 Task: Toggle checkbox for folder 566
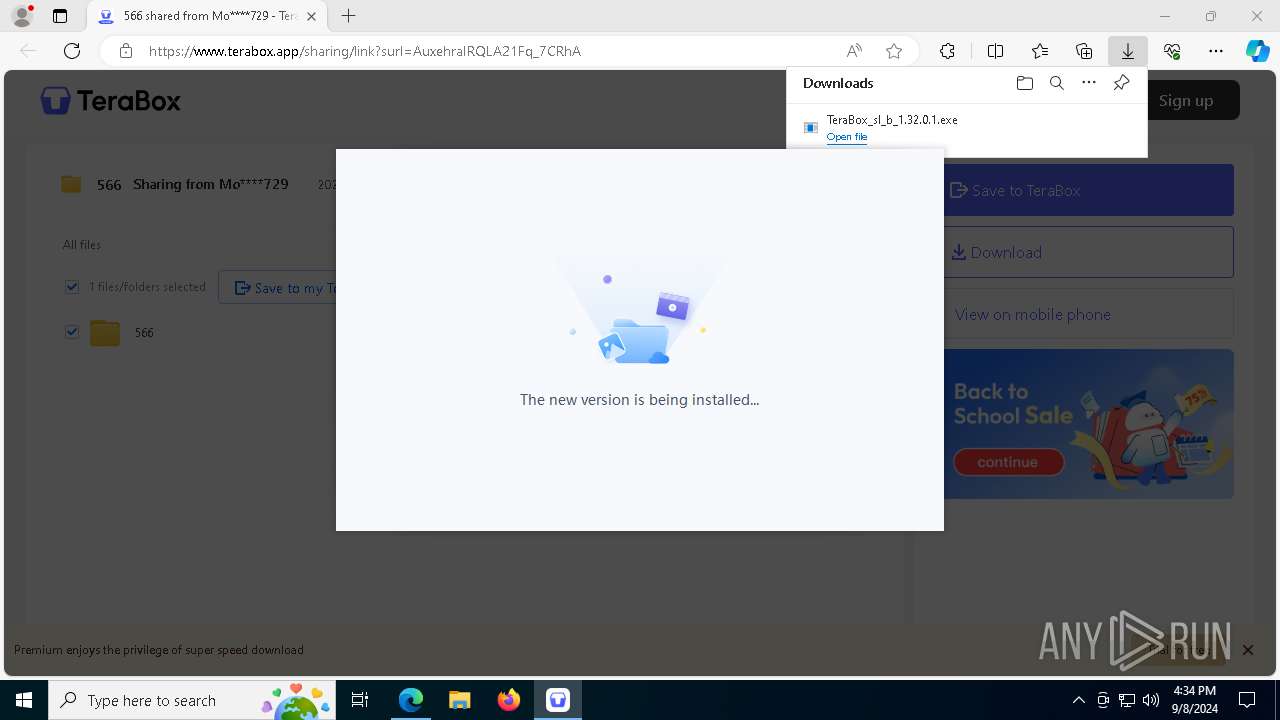tap(72, 332)
